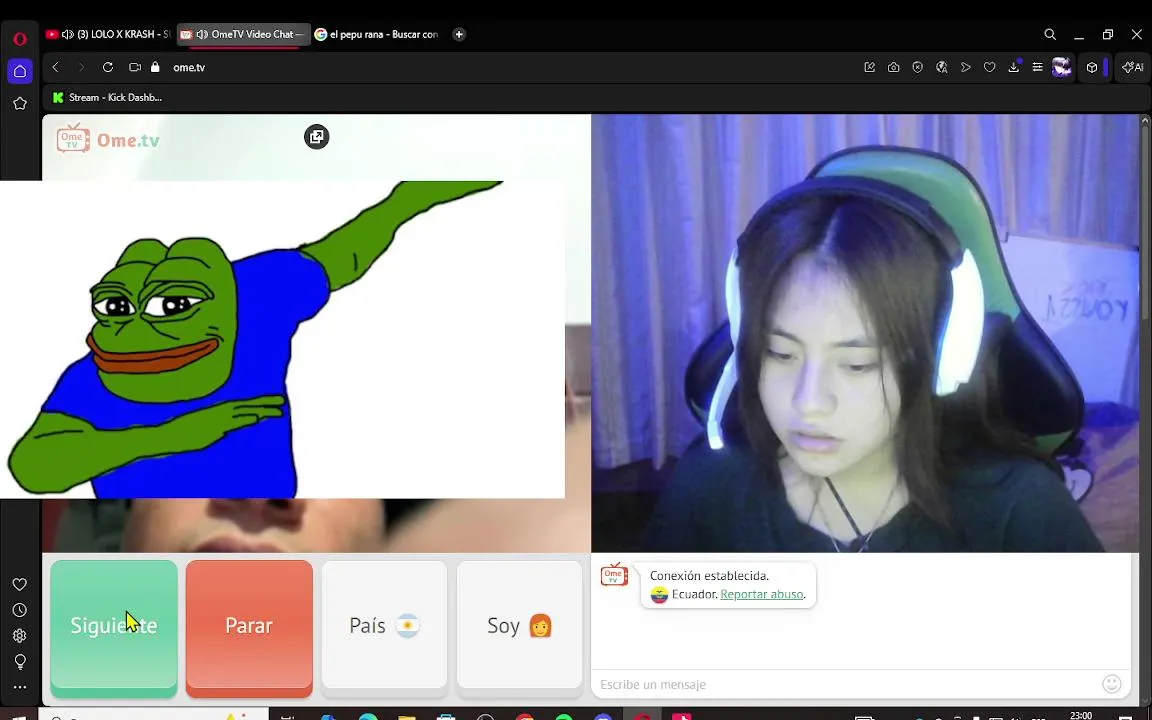Click the Siguiente button
1152x720 pixels.
(114, 628)
